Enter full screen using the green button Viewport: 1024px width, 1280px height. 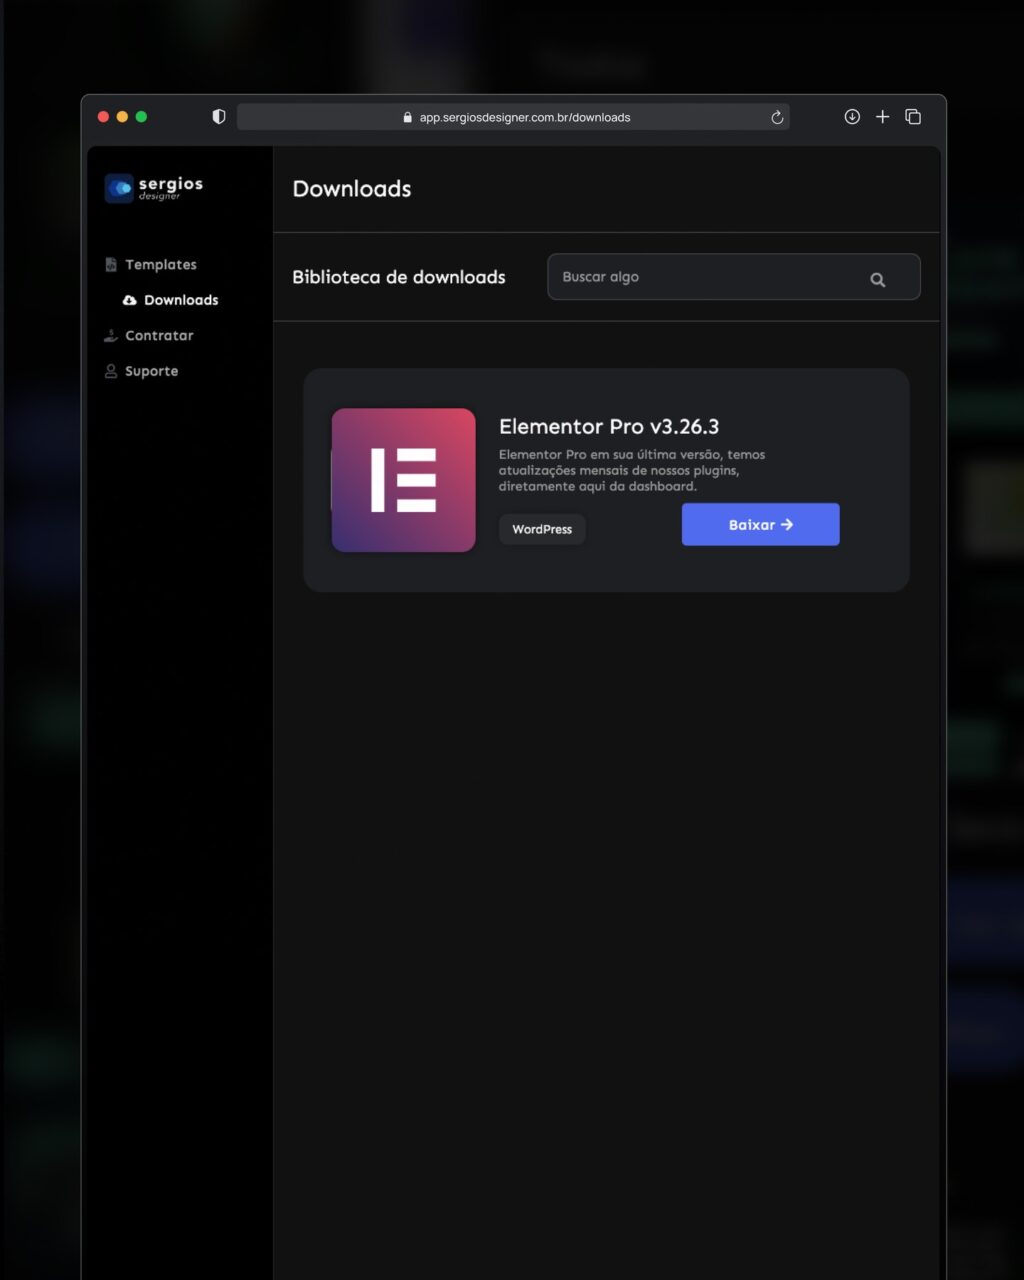click(141, 117)
